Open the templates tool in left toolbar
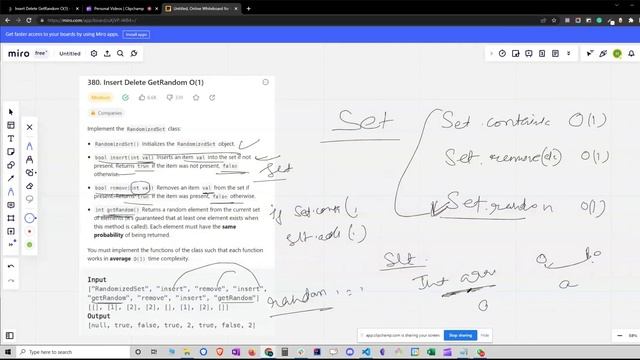The width and height of the screenshot is (640, 360). tap(11, 125)
